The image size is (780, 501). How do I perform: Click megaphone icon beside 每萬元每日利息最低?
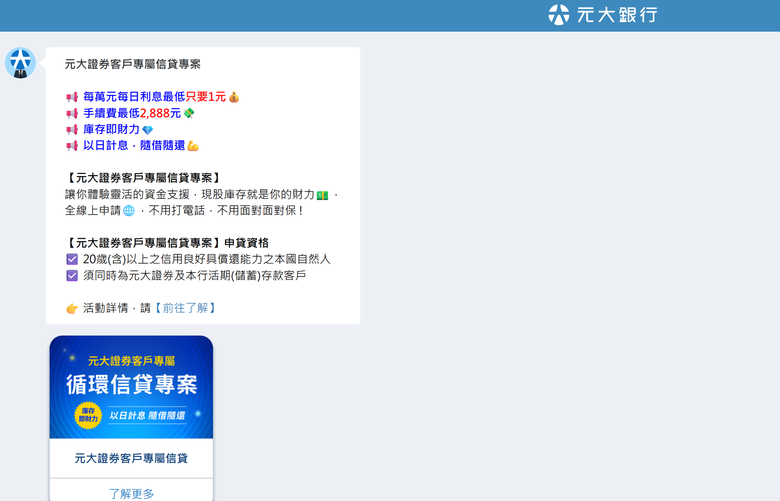(x=72, y=97)
